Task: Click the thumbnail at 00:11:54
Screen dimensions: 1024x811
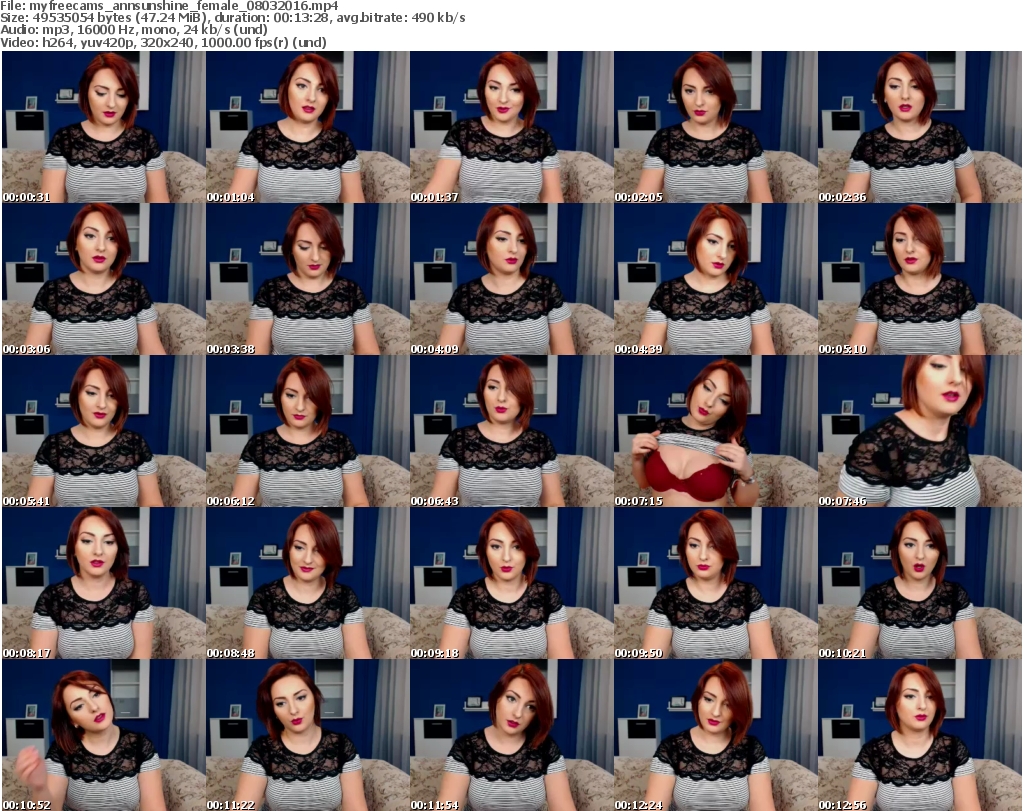Action: coord(511,735)
